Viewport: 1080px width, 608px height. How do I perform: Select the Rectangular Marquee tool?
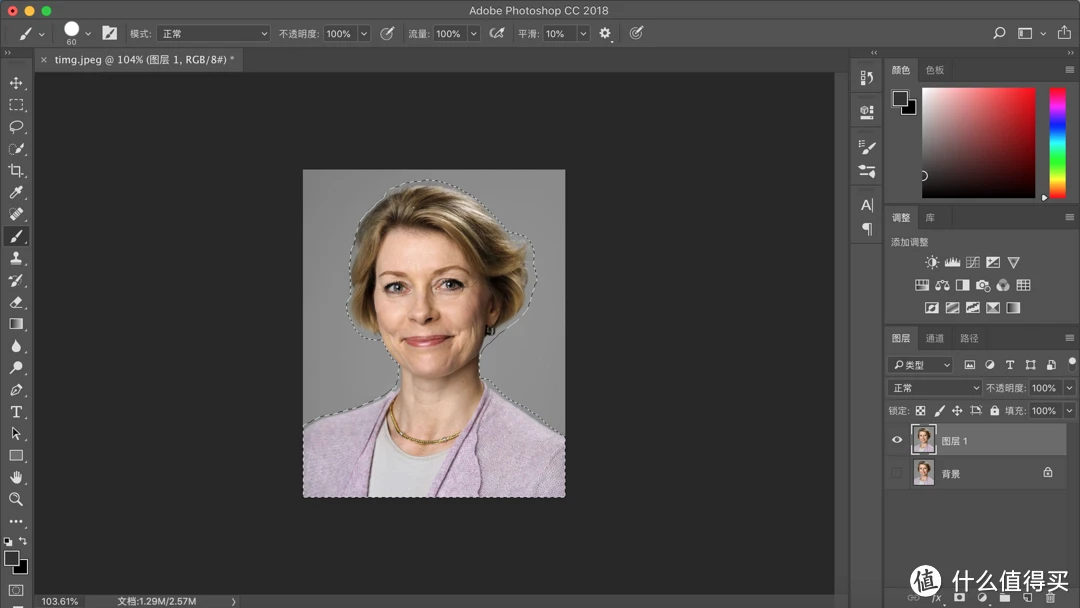point(16,105)
